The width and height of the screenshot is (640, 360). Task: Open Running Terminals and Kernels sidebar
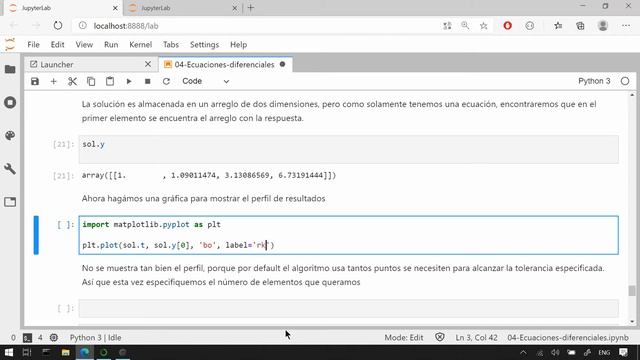10,102
